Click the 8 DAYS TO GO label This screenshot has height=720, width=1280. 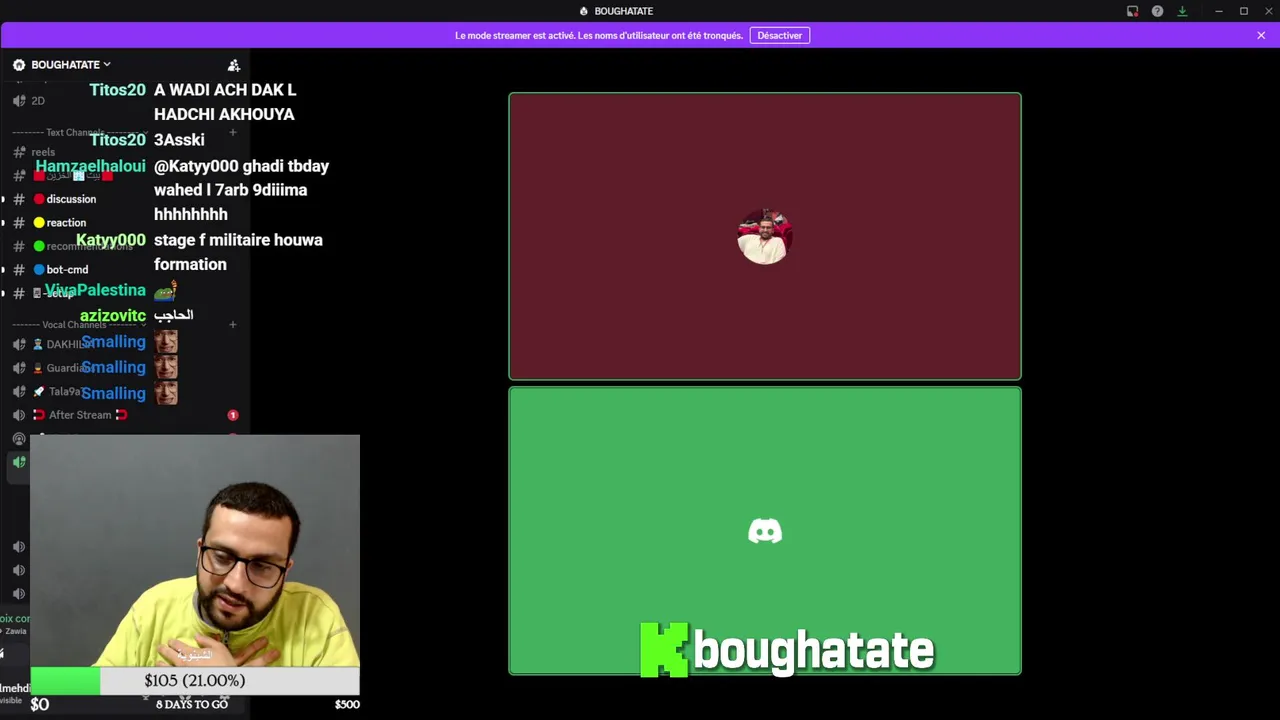tap(192, 704)
